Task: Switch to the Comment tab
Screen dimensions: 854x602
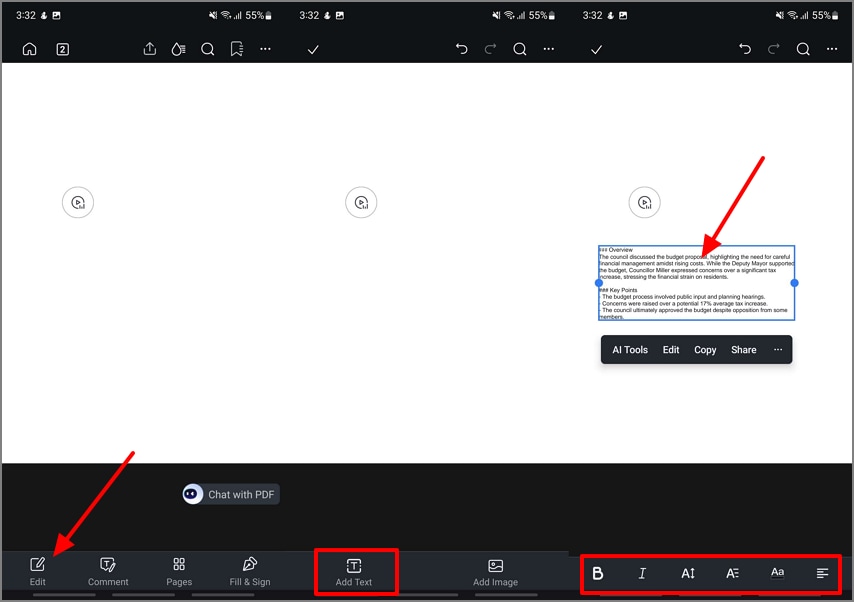Action: [108, 571]
